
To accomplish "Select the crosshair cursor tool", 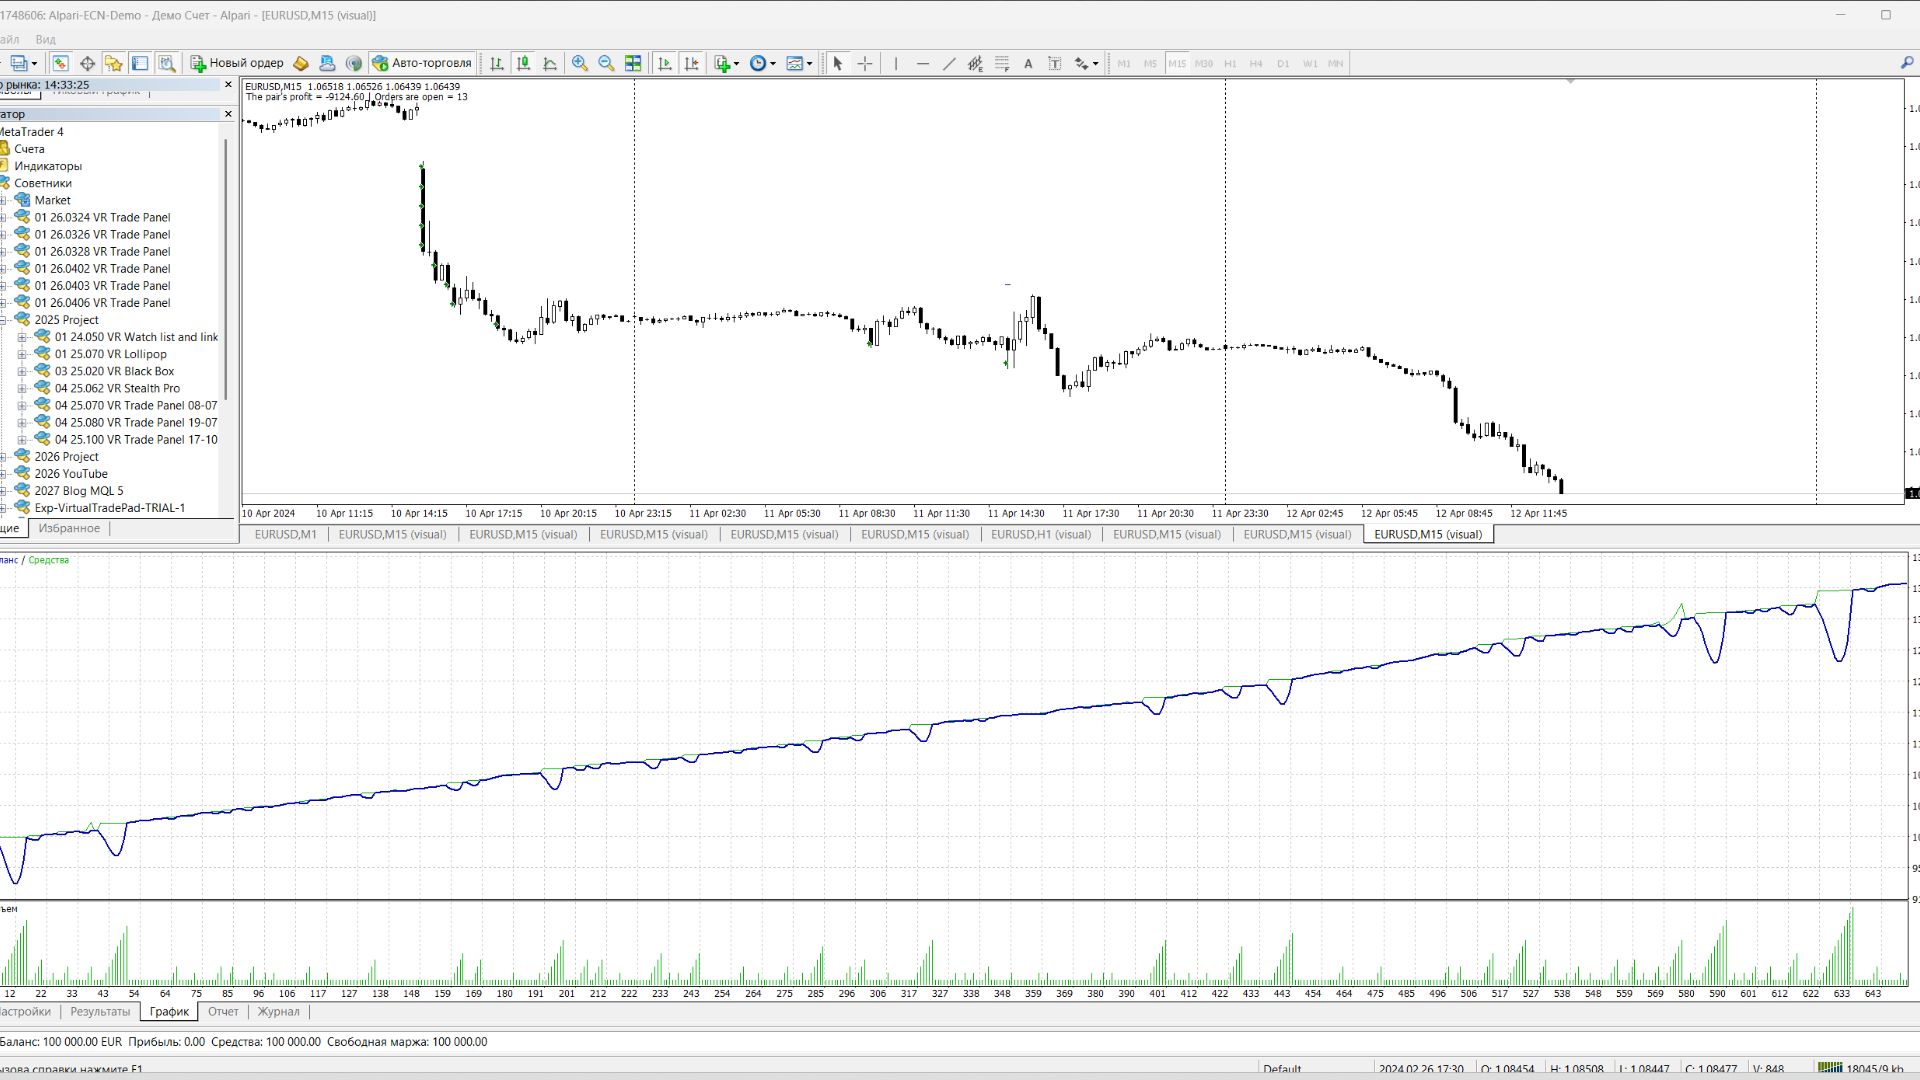I will tap(865, 63).
